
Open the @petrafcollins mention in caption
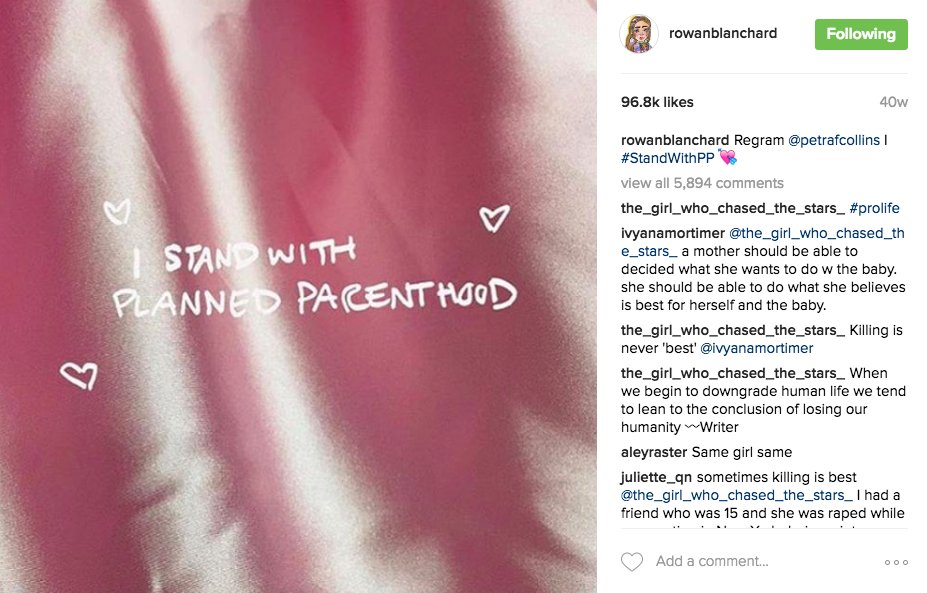834,140
